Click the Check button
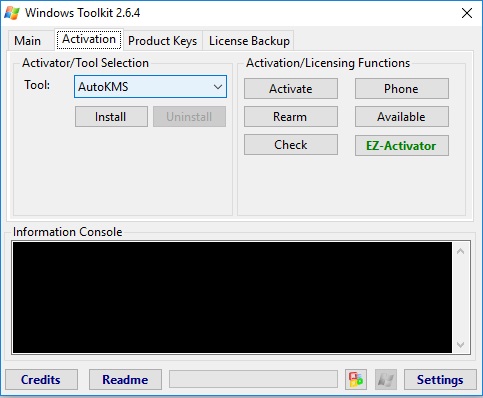 tap(291, 145)
